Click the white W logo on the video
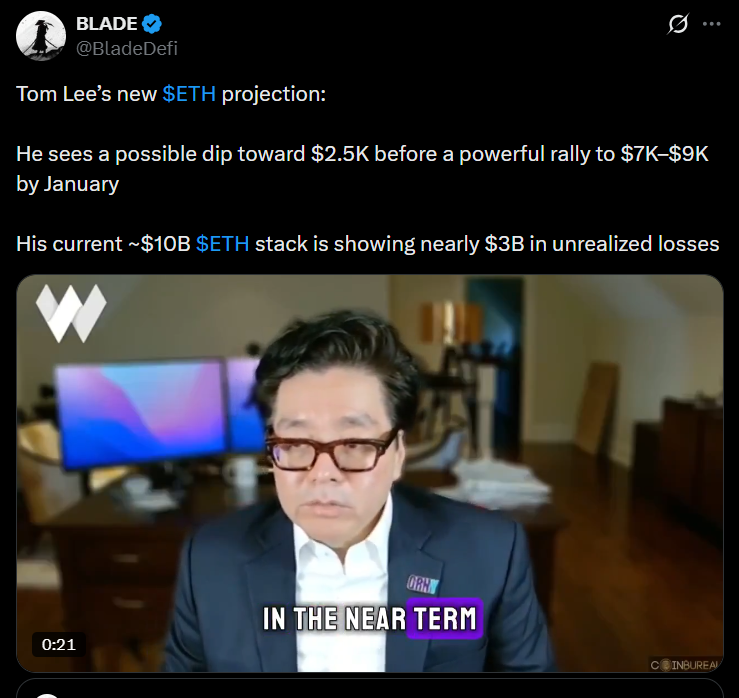Image resolution: width=739 pixels, height=698 pixels. click(71, 313)
